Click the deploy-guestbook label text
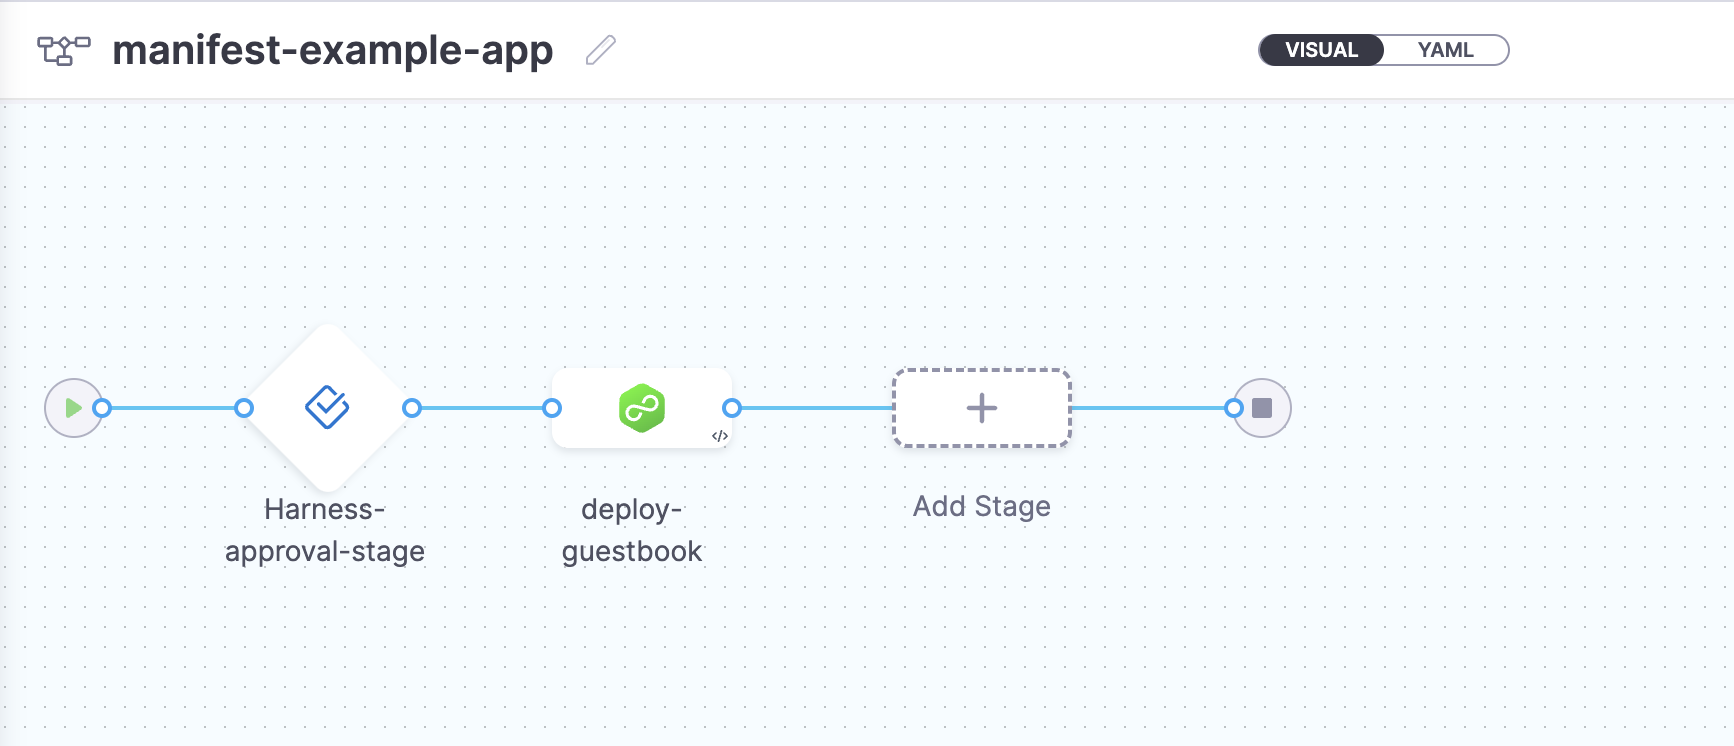Screen dimensions: 1734x746 (632, 530)
